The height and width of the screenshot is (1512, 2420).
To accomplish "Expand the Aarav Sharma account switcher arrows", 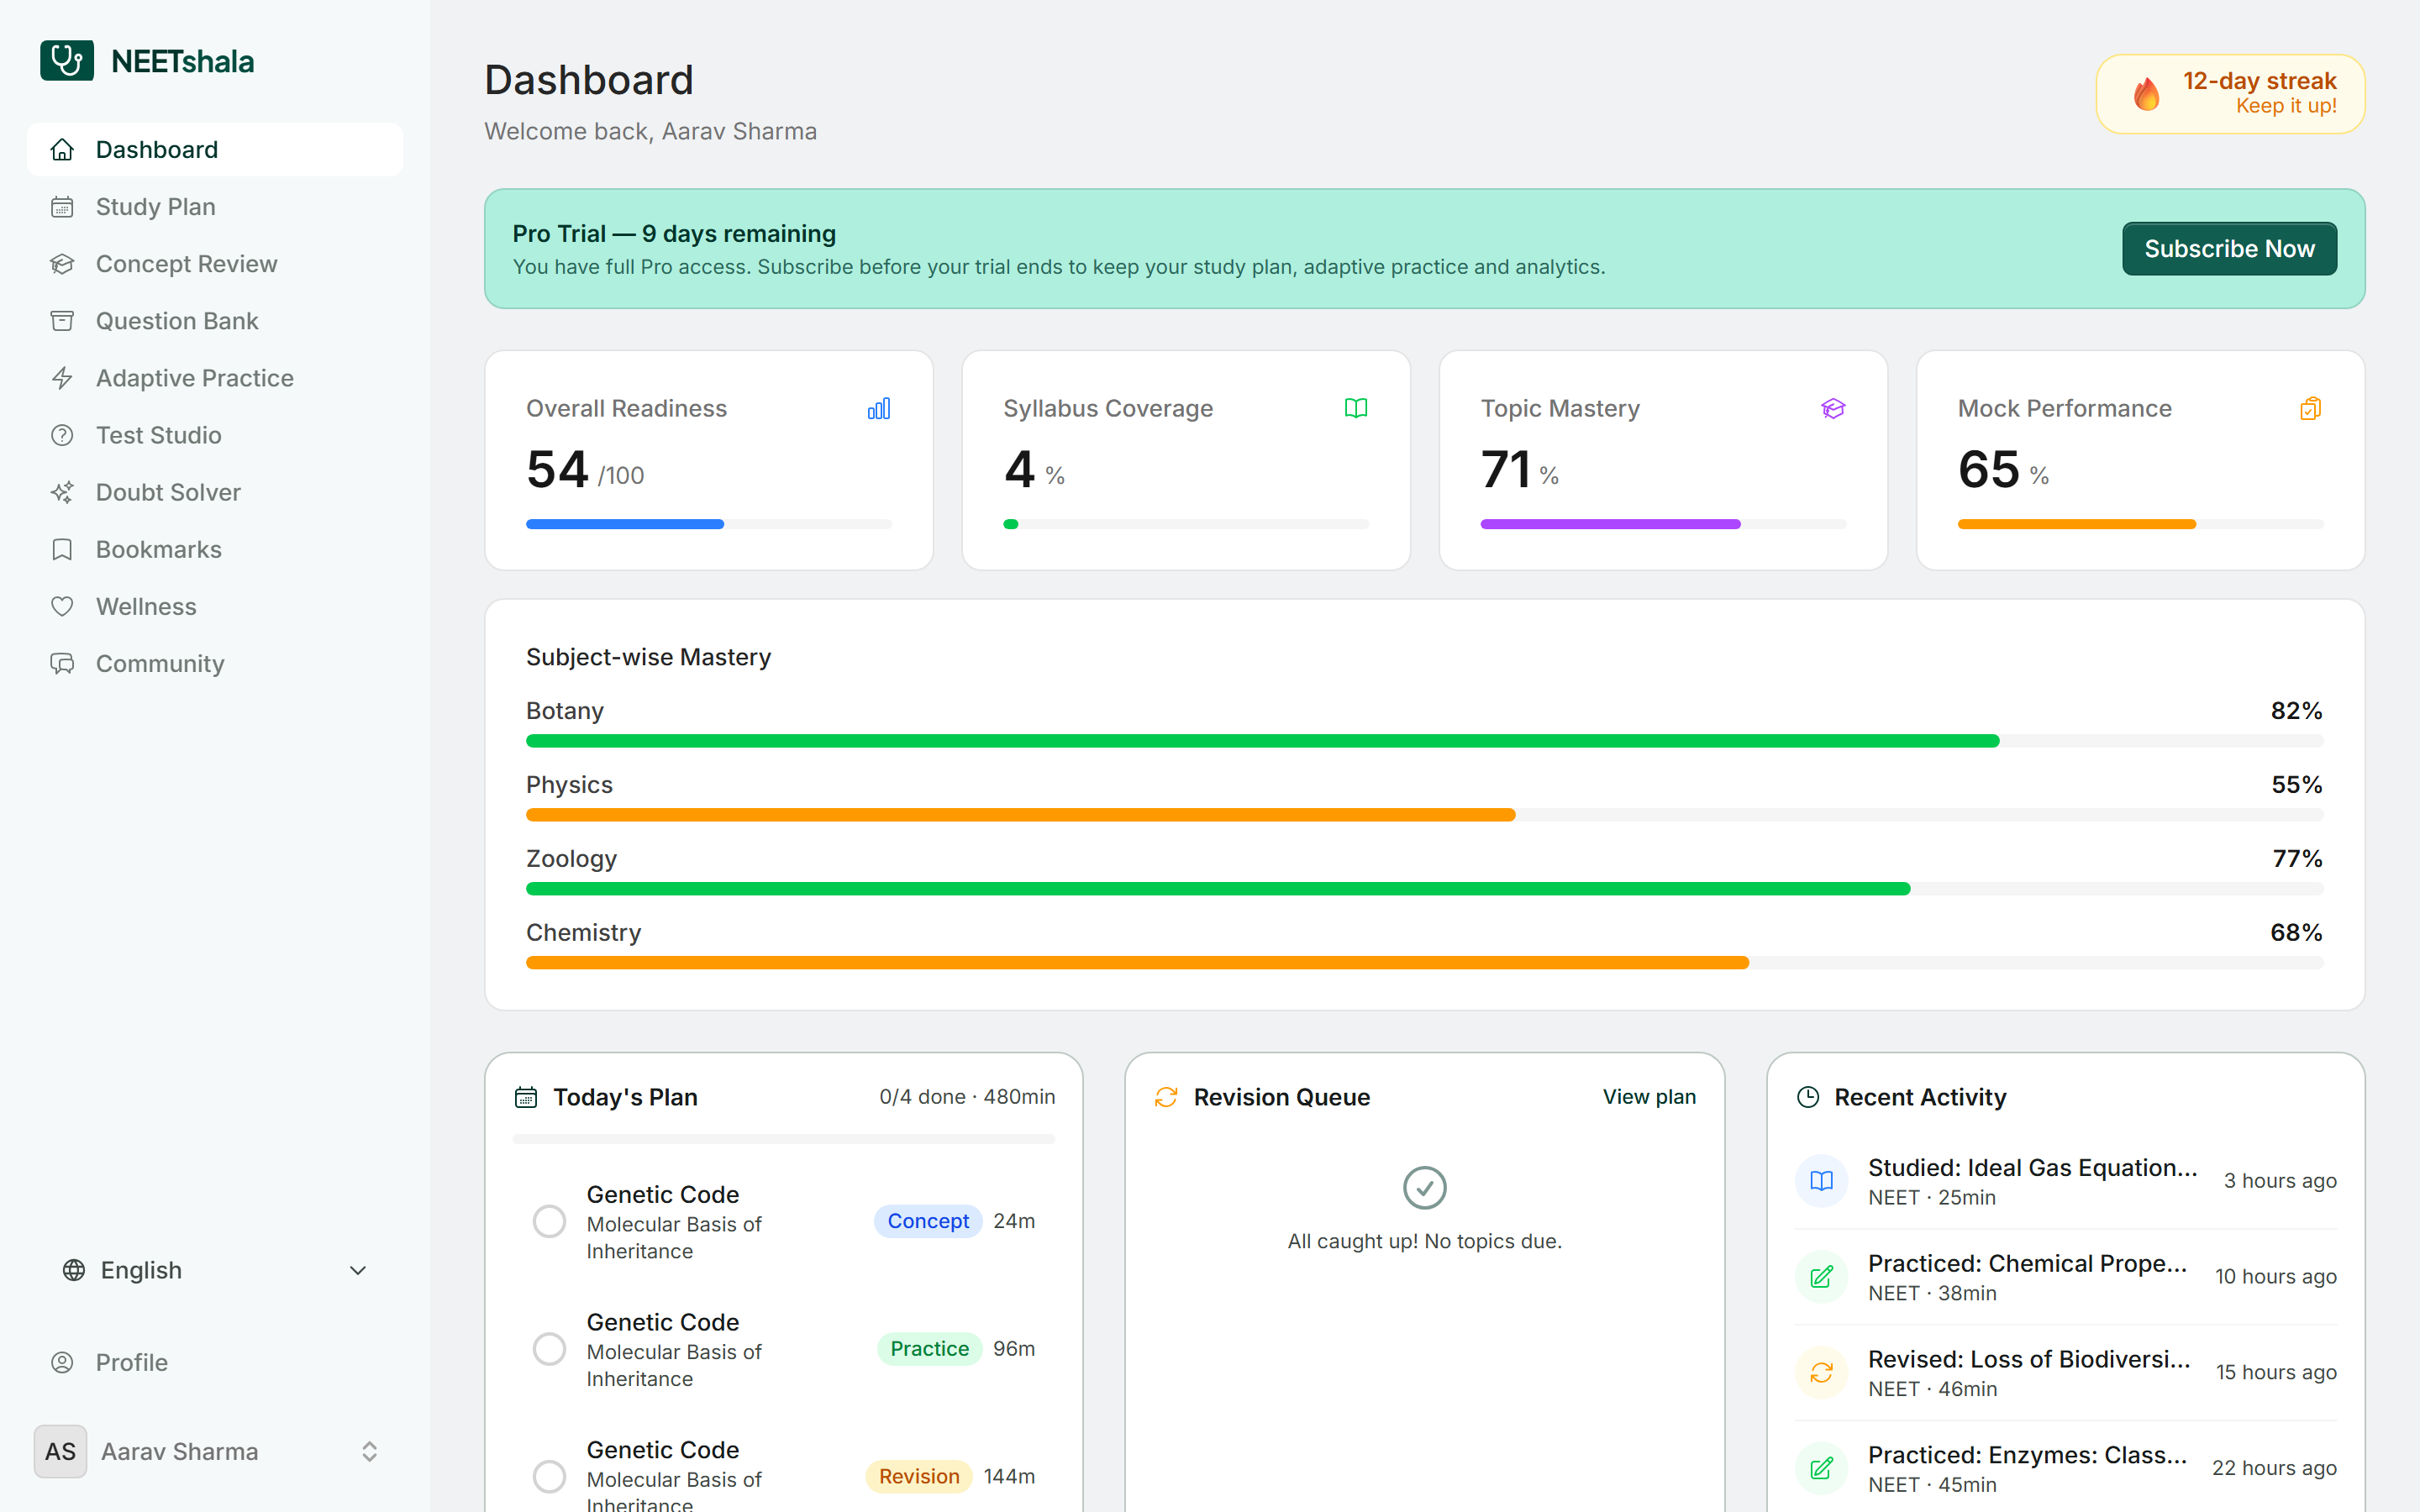I will [x=369, y=1452].
